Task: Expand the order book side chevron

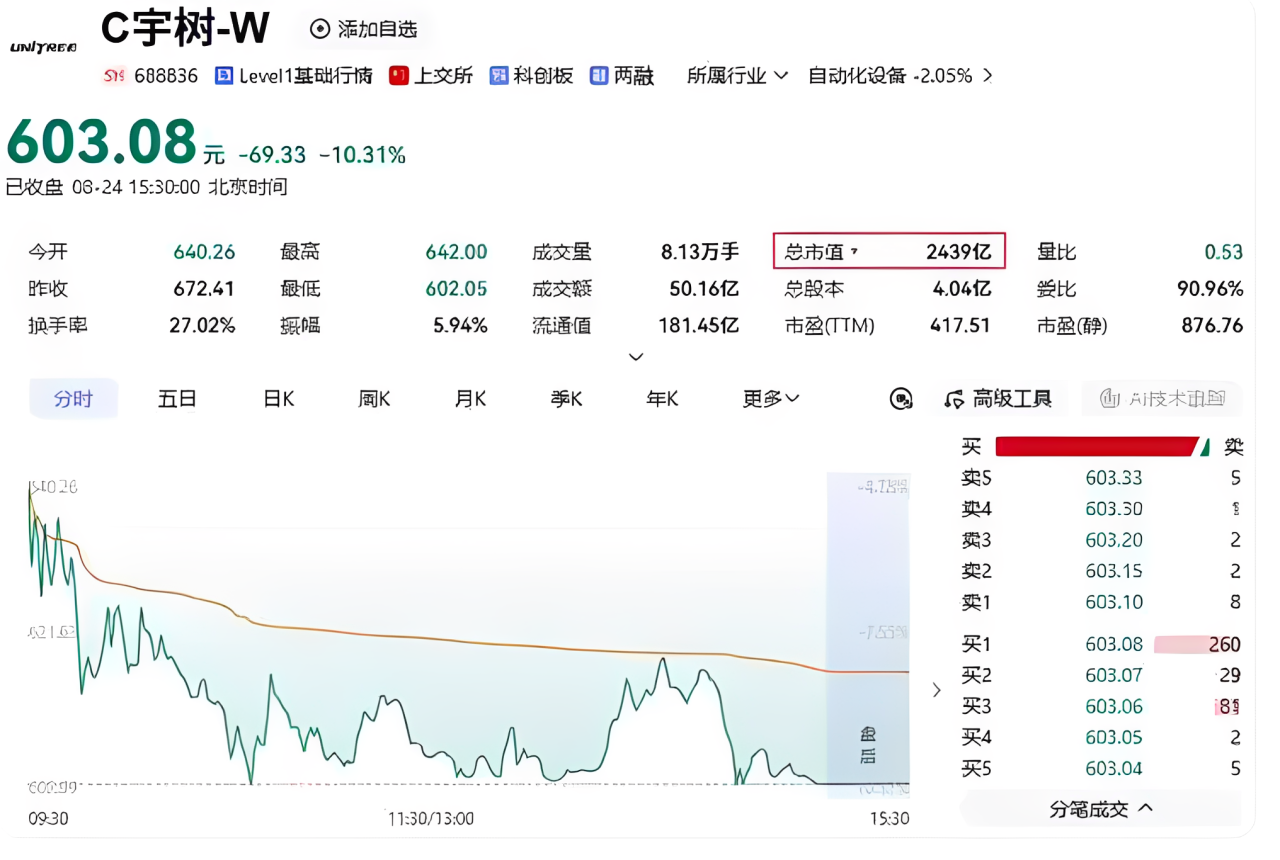Action: pyautogui.click(x=937, y=690)
